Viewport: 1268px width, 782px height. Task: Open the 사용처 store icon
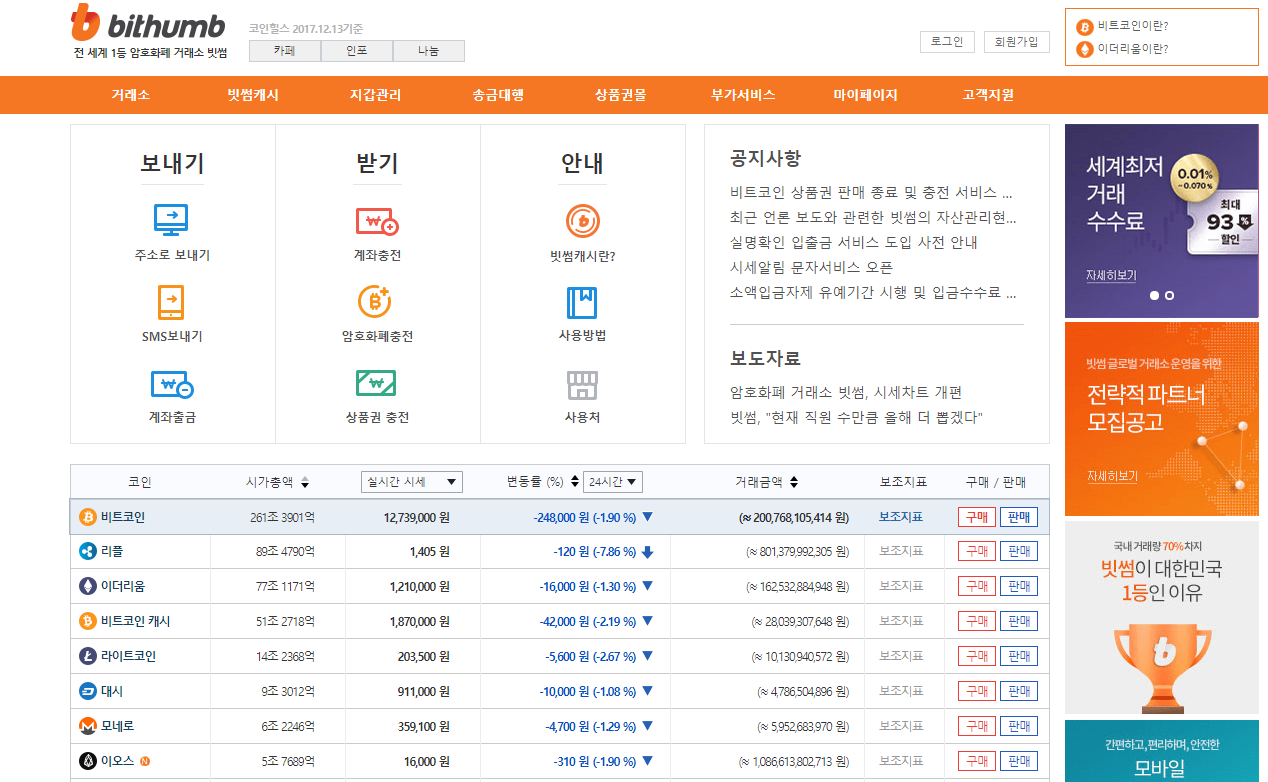point(582,383)
